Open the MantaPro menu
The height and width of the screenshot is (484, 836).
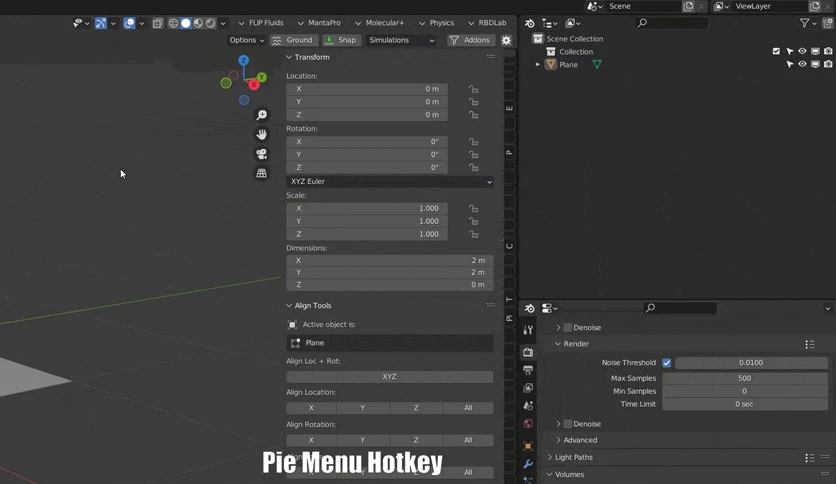coord(319,23)
